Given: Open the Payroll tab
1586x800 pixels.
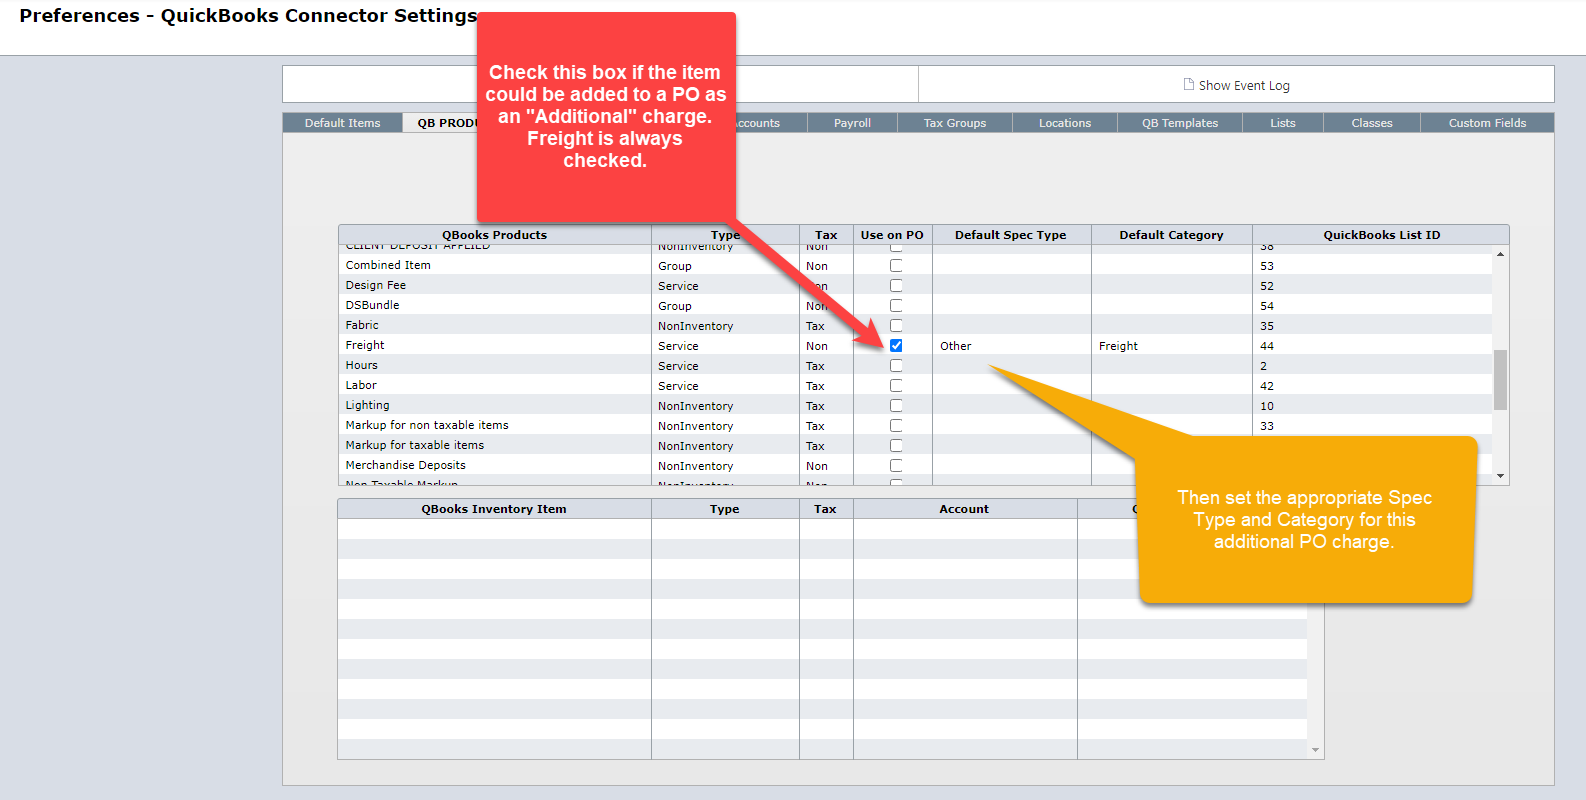Looking at the screenshot, I should [852, 123].
